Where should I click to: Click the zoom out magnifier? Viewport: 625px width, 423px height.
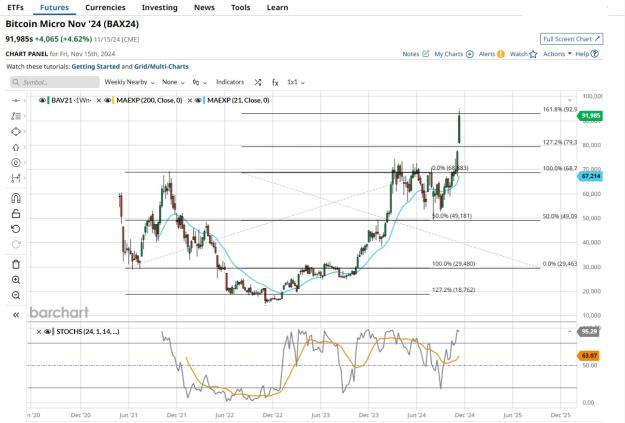[x=16, y=295]
